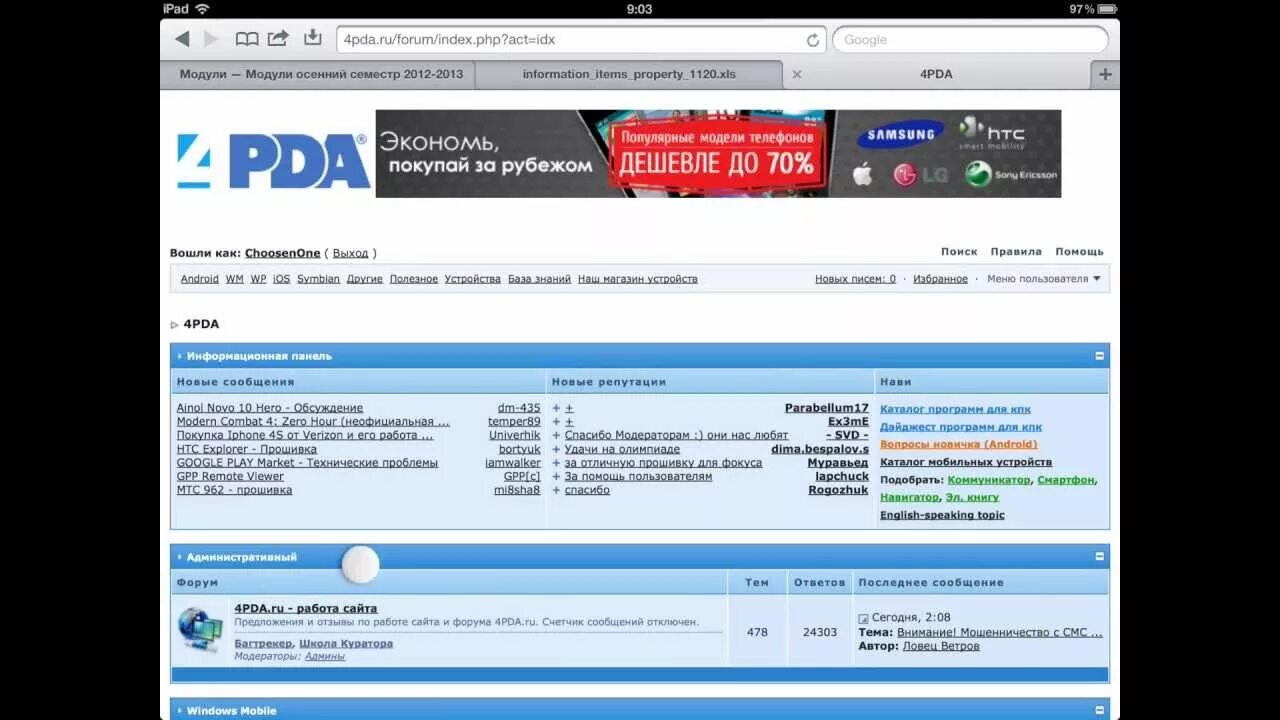Viewport: 1280px width, 720px height.
Task: Tap the download tray icon
Action: (313, 38)
